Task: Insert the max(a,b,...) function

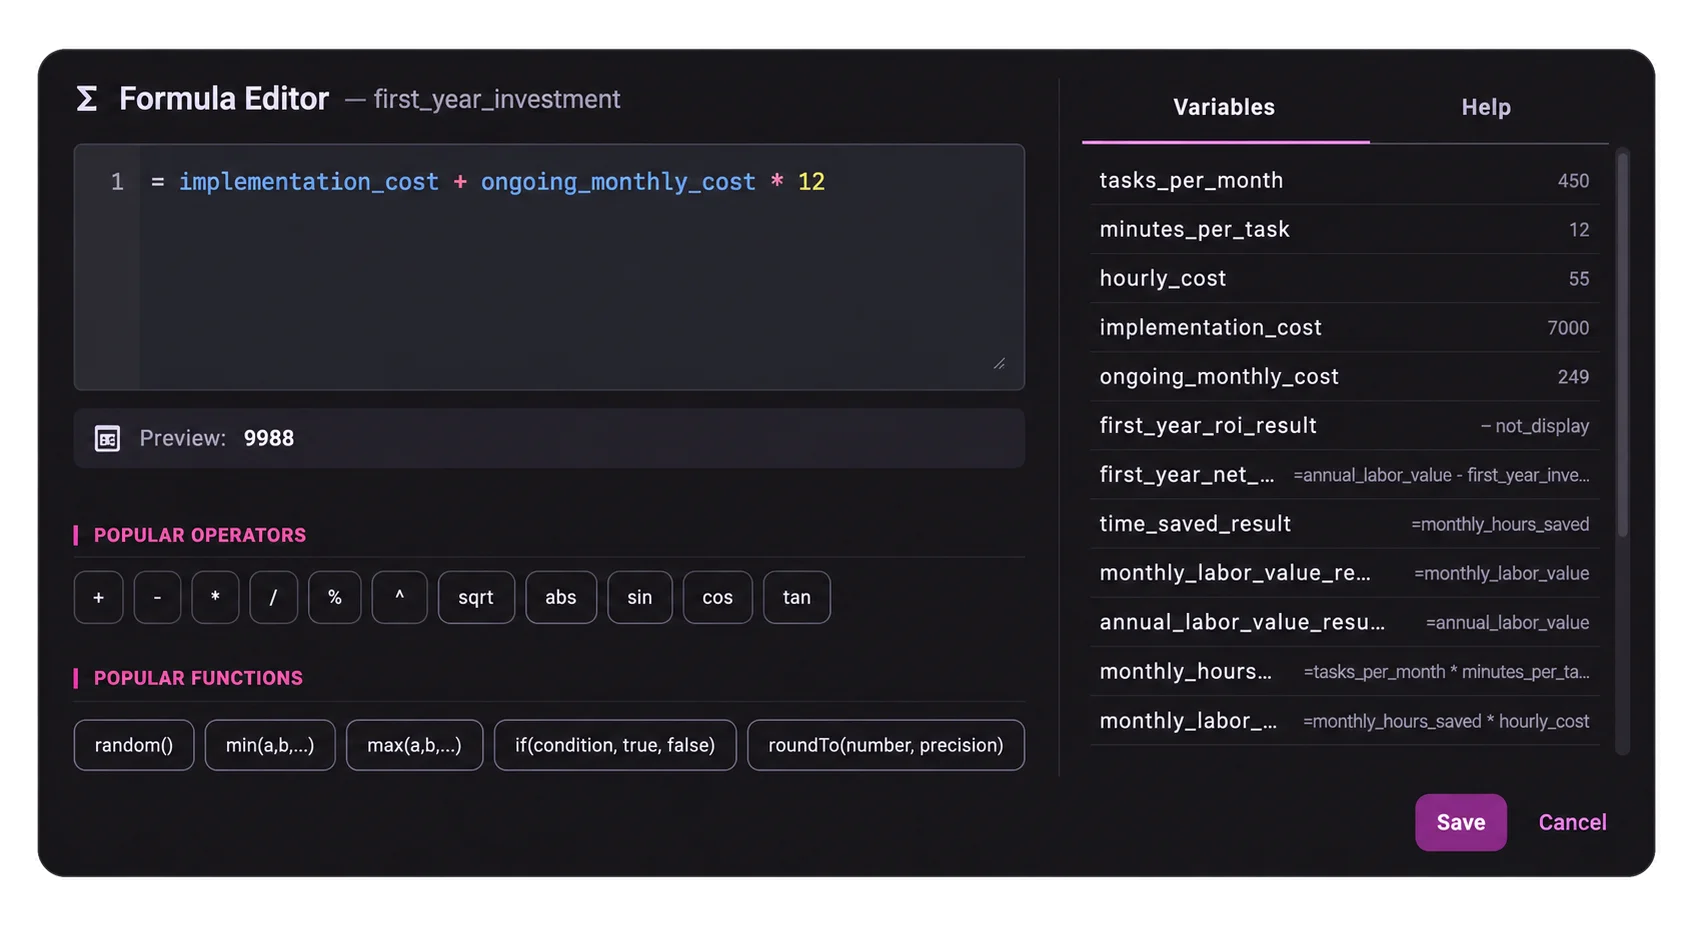Action: [x=414, y=745]
